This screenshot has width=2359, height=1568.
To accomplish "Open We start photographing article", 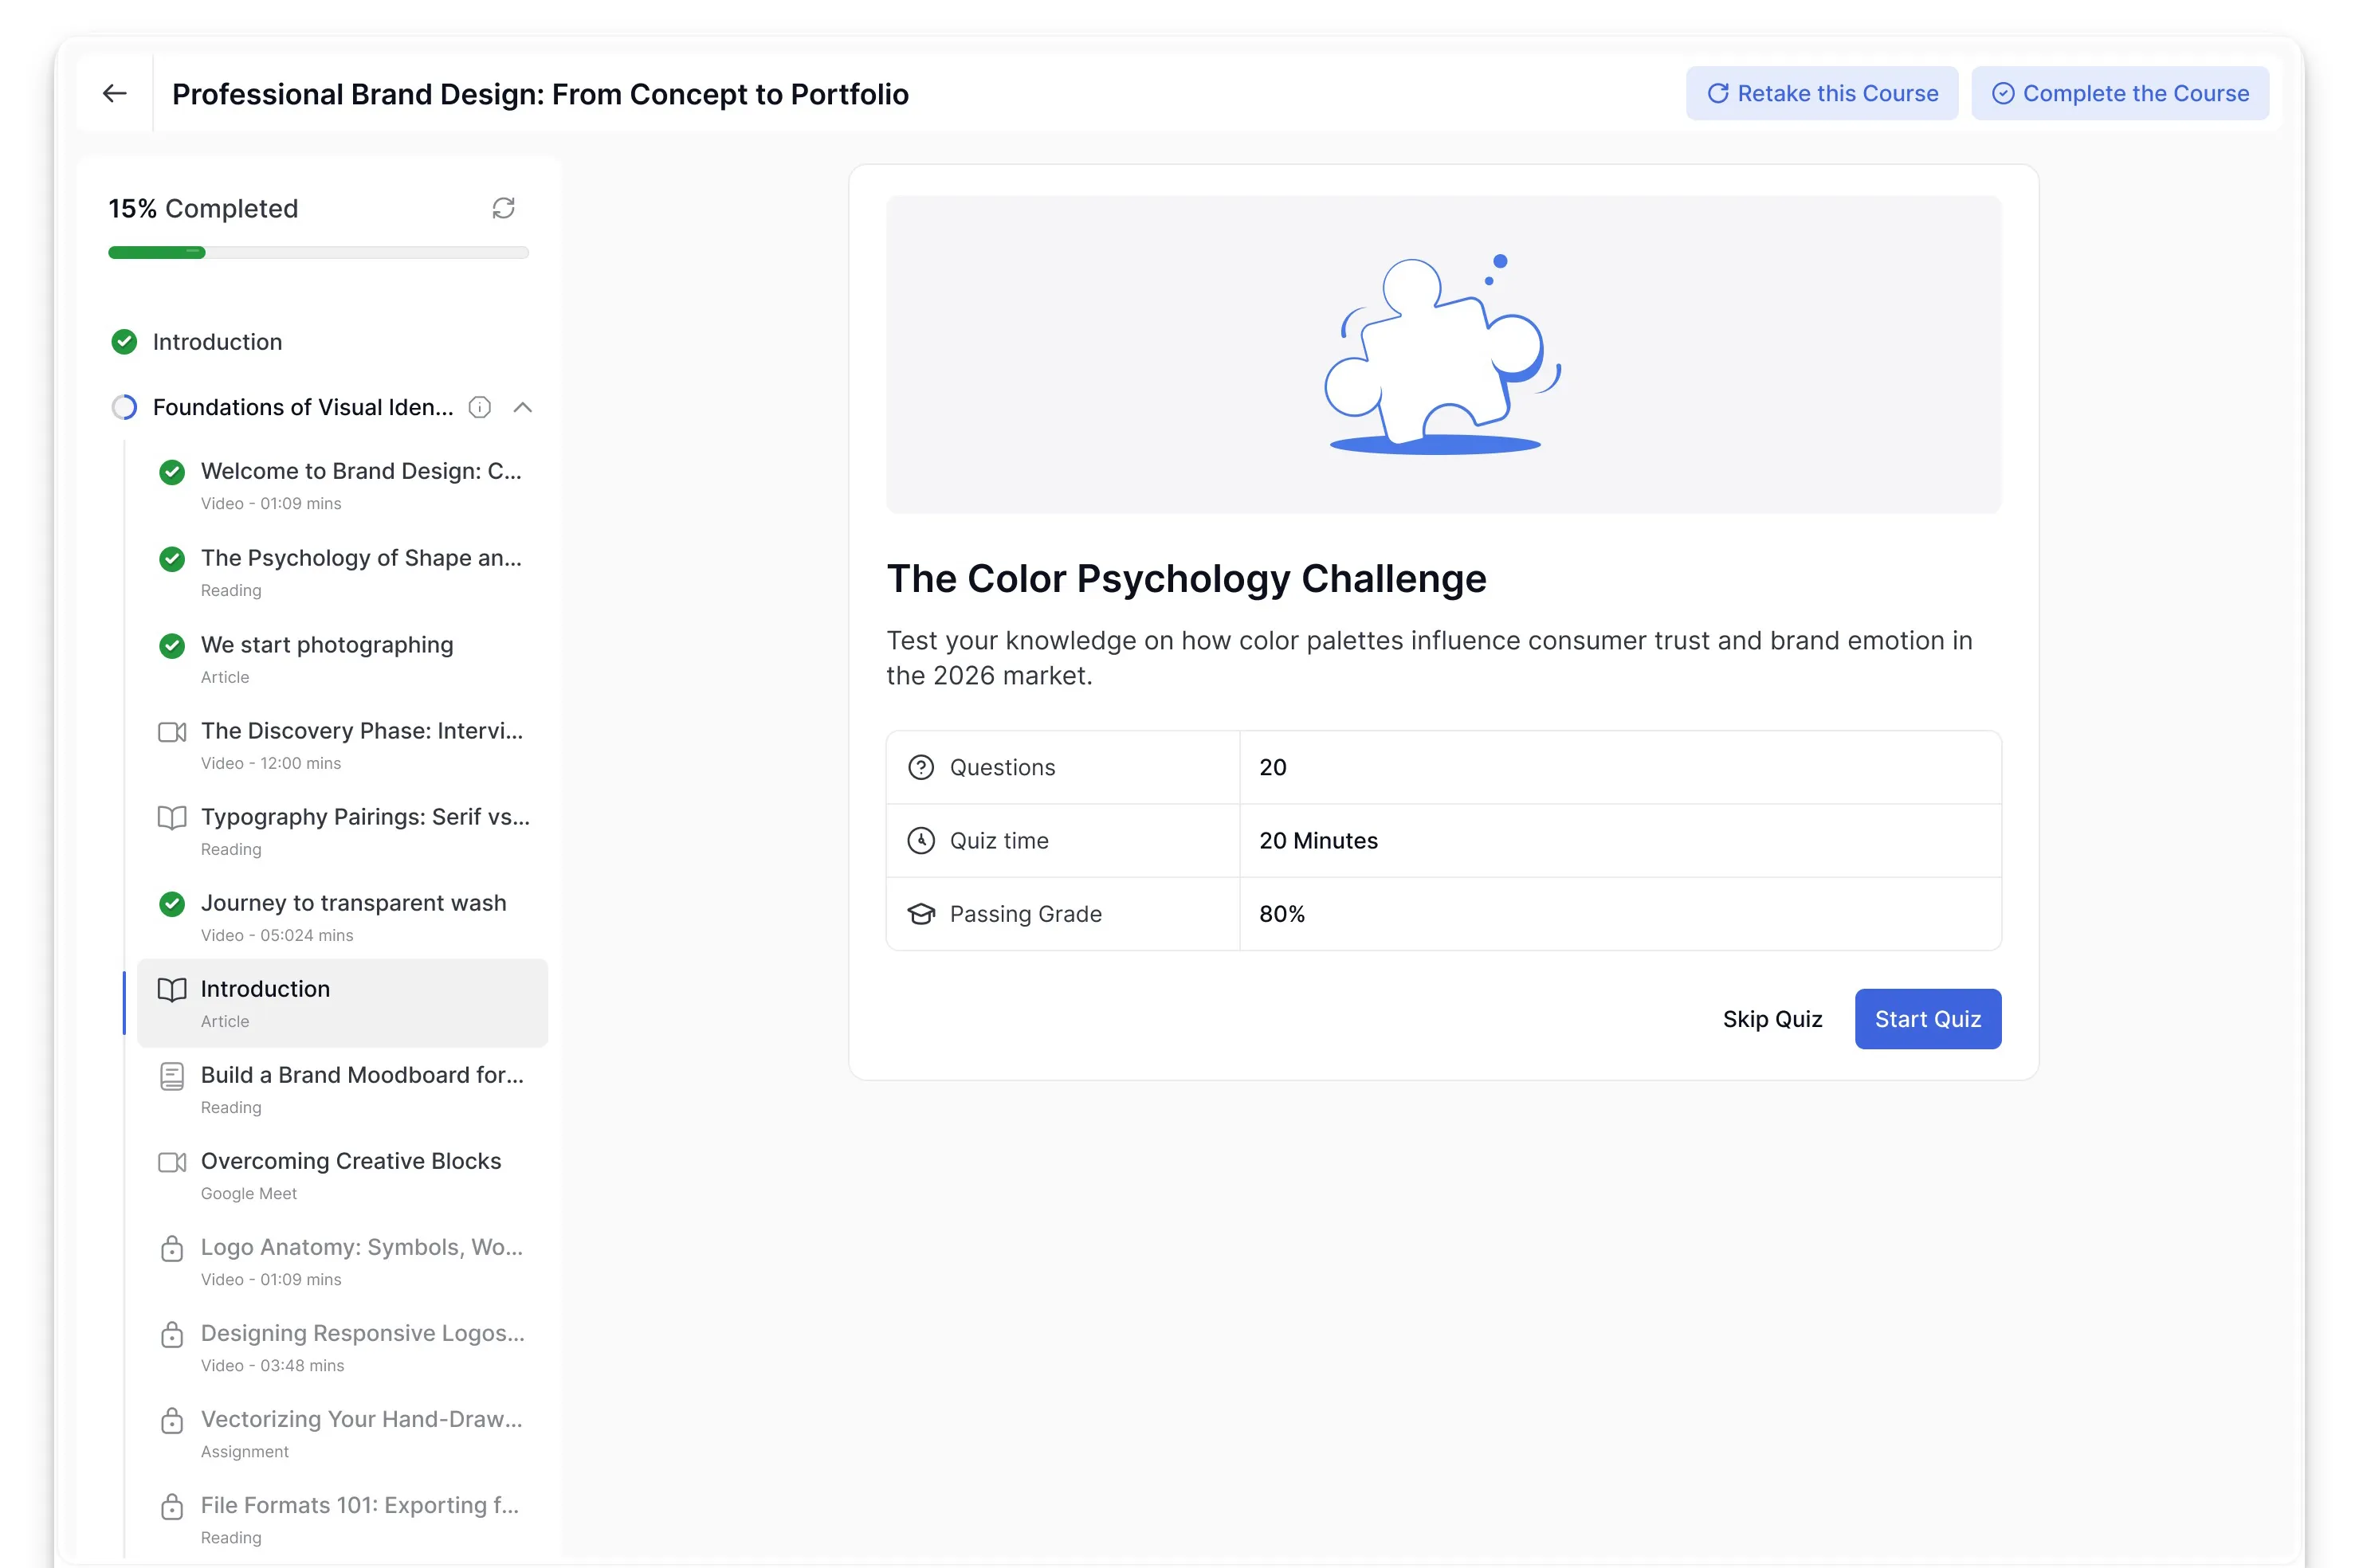I will pyautogui.click(x=342, y=659).
